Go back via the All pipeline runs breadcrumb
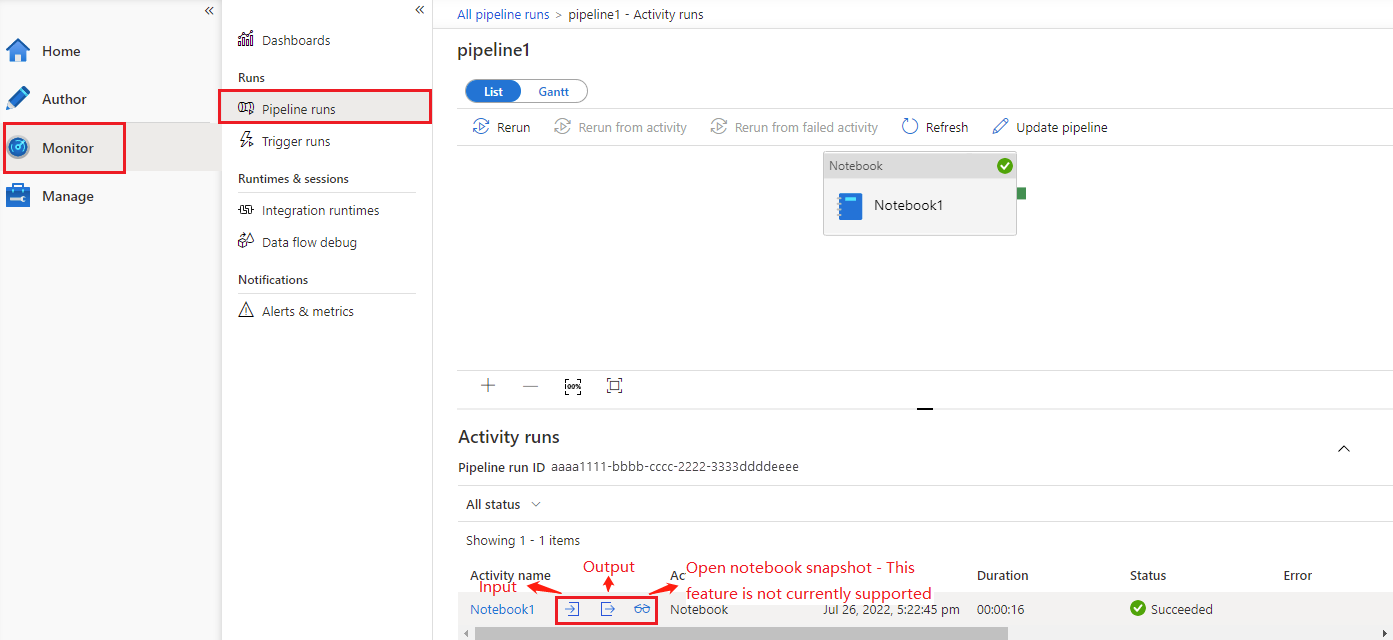 point(503,14)
